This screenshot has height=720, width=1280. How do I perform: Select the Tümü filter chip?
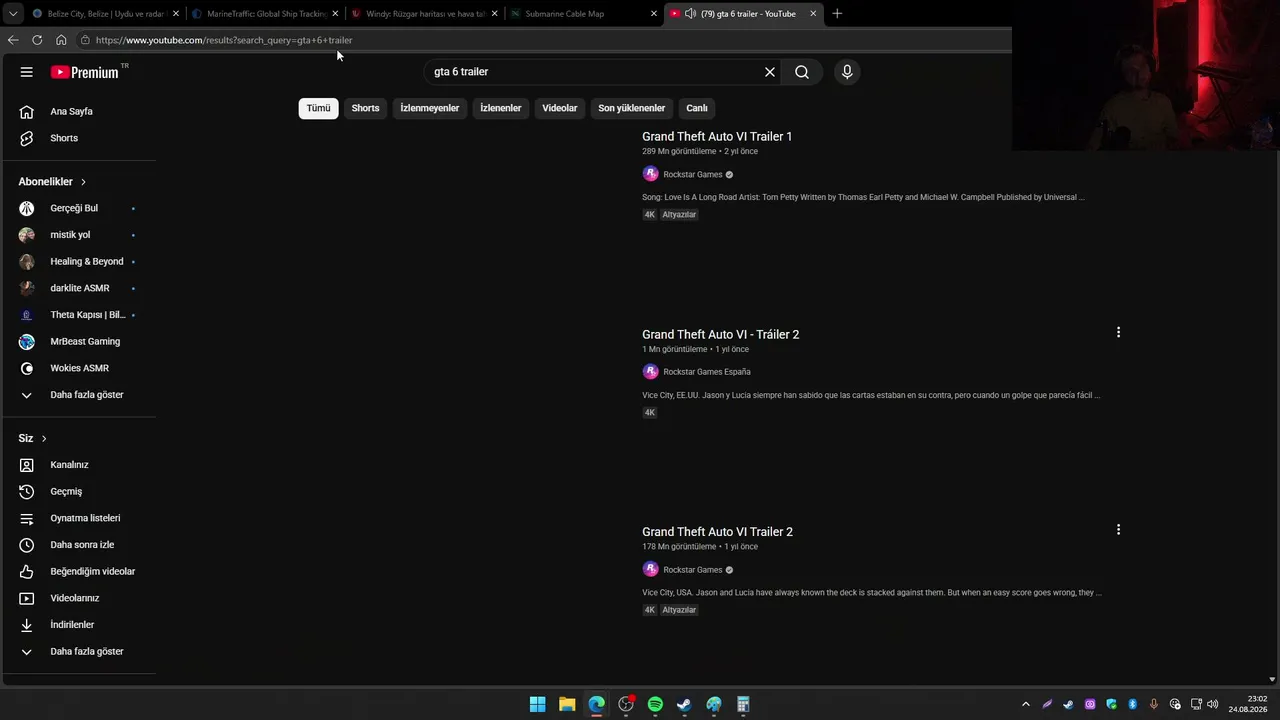tap(318, 108)
